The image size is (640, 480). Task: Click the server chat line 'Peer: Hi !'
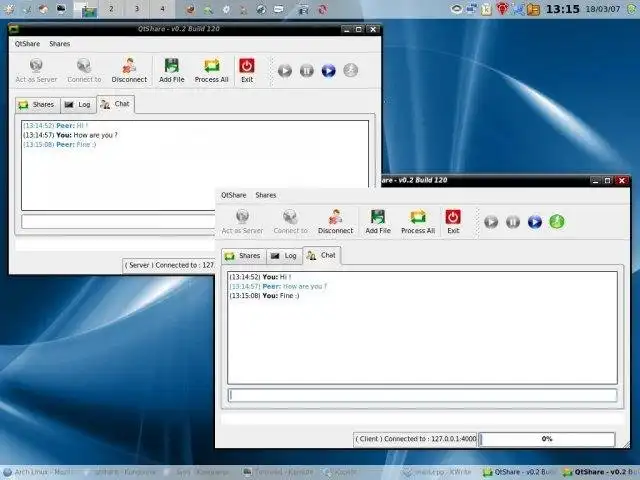point(55,126)
